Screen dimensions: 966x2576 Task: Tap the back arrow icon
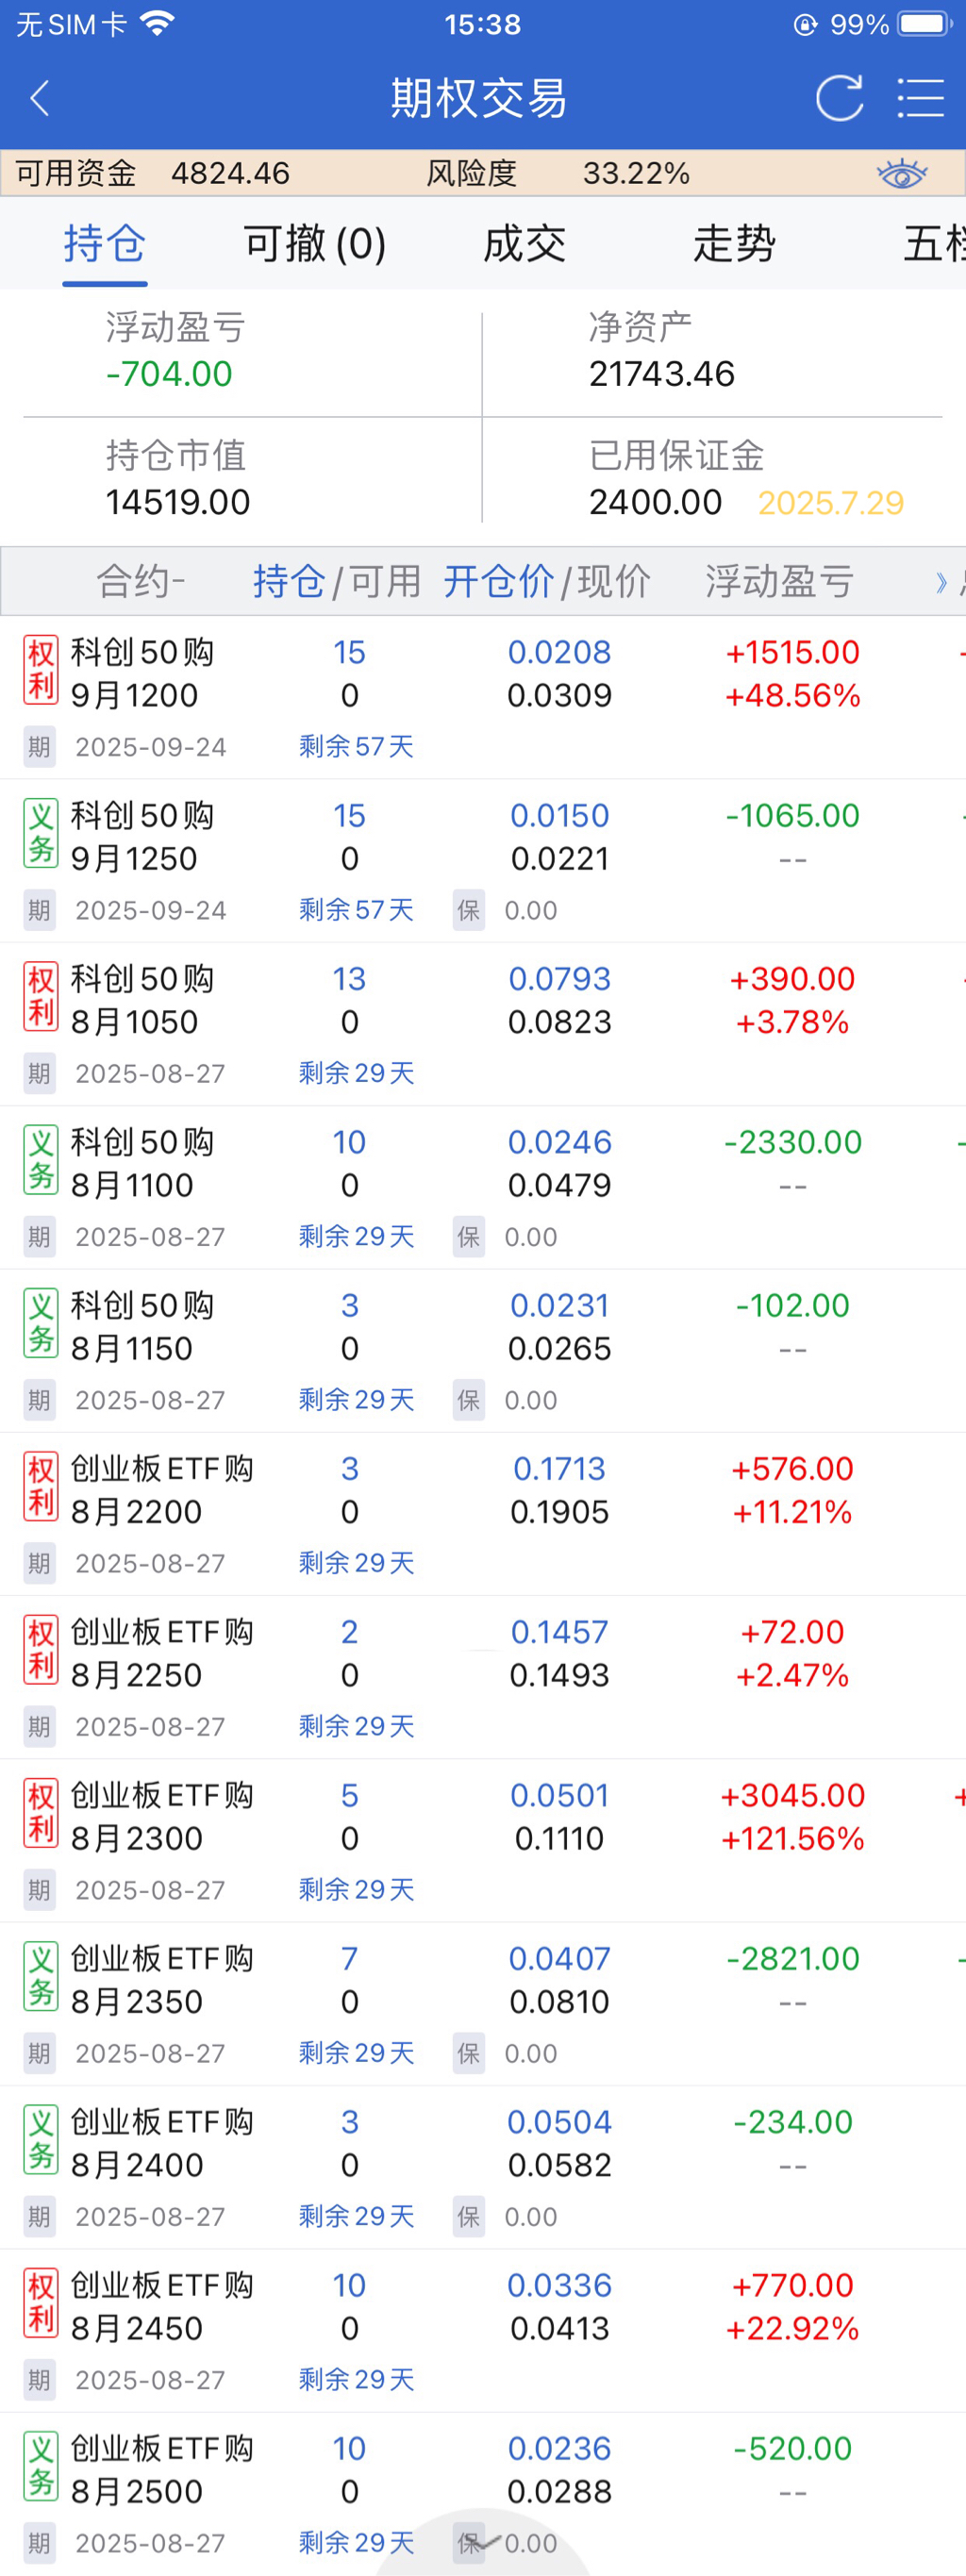click(x=40, y=98)
